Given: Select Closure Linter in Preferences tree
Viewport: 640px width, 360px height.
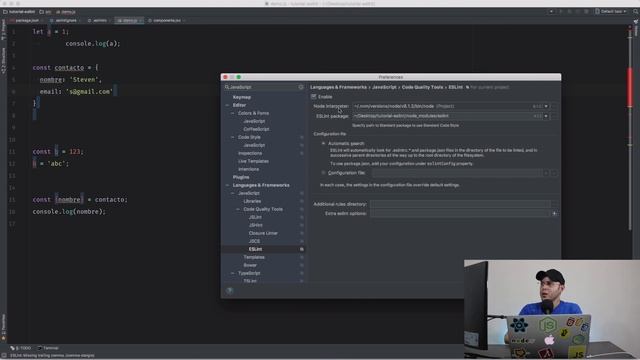Looking at the screenshot, I should click(x=263, y=233).
